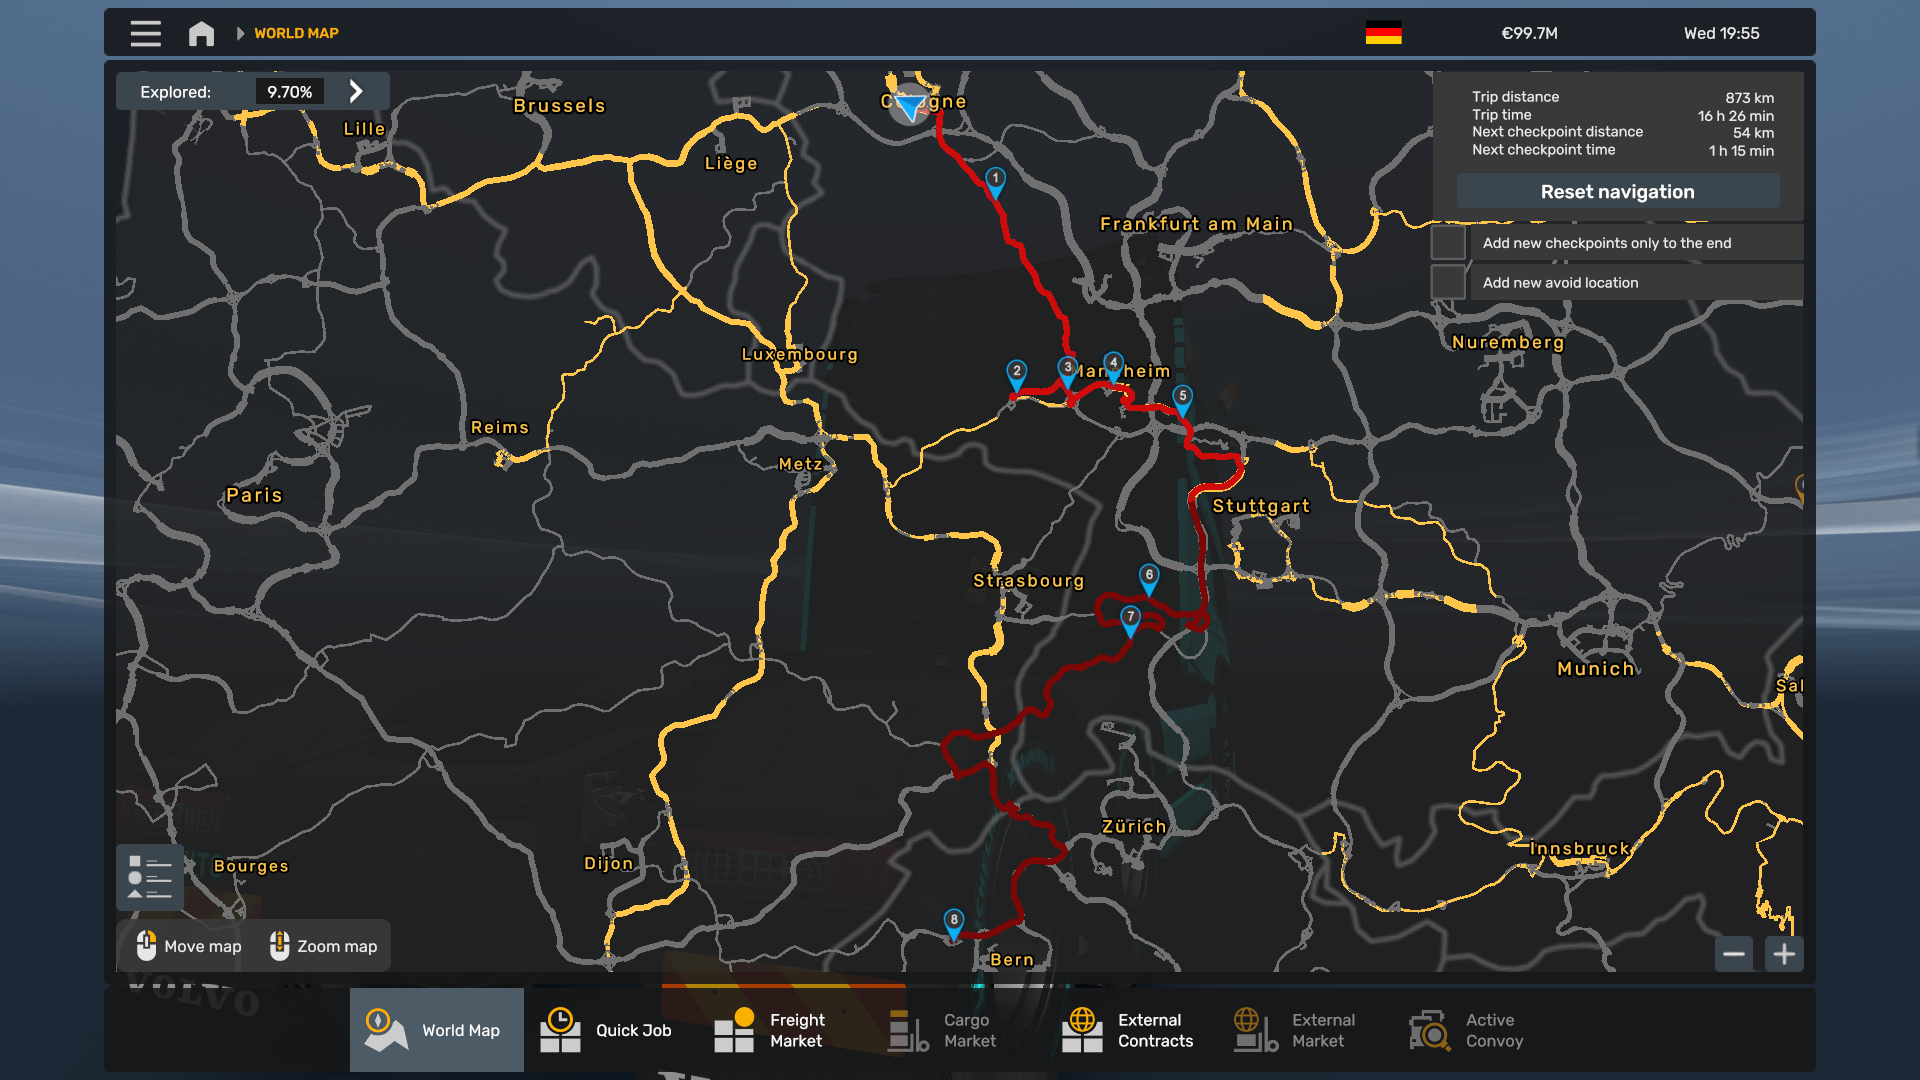Open the Active Convoy tab
1920x1080 pixels.
[x=1481, y=1030]
